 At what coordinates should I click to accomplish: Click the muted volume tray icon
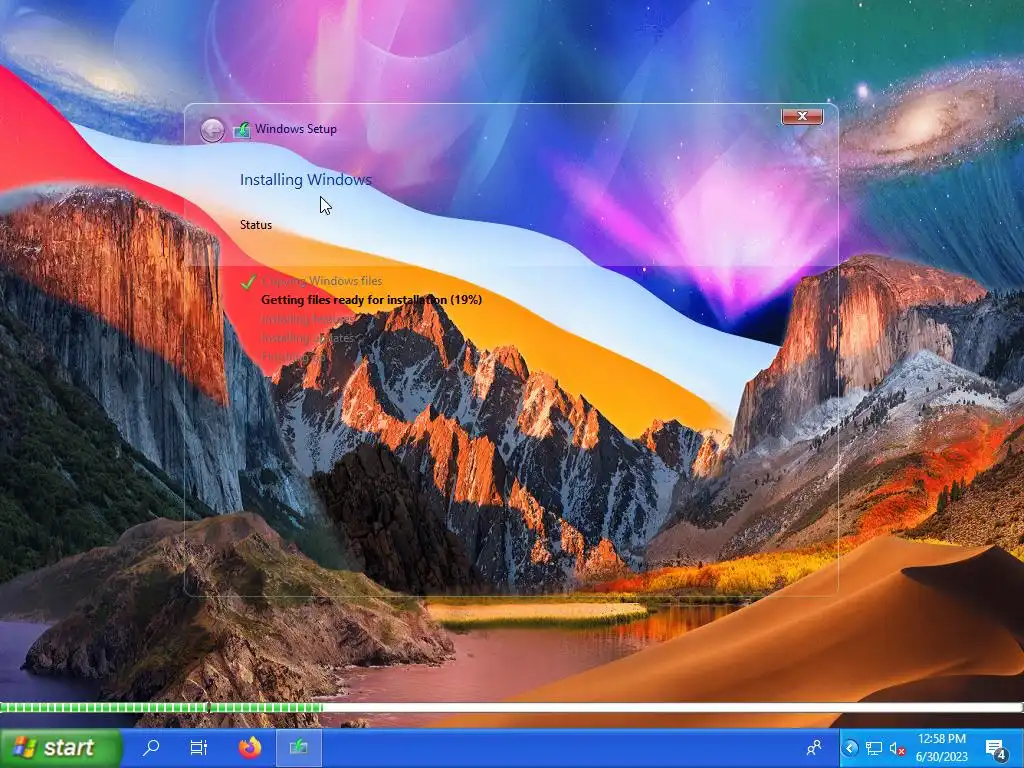pos(897,748)
